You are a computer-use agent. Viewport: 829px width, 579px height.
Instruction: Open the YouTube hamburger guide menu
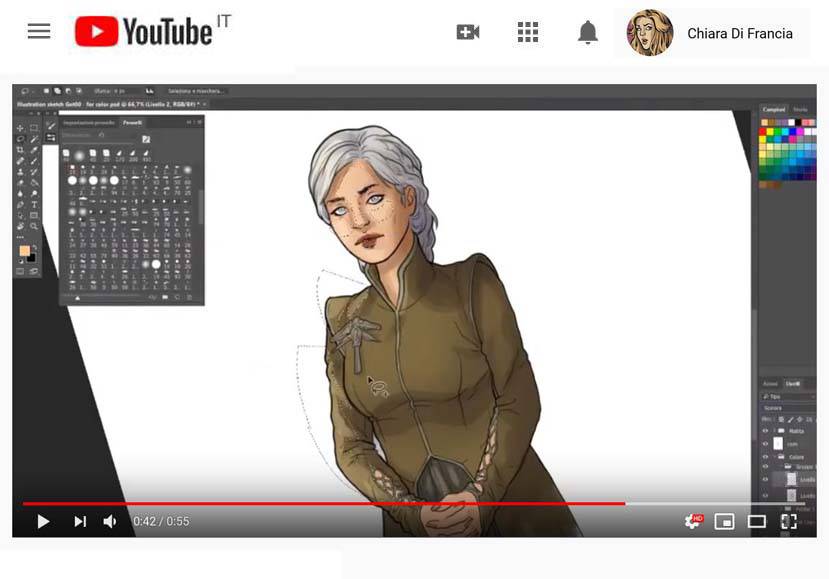pyautogui.click(x=39, y=31)
